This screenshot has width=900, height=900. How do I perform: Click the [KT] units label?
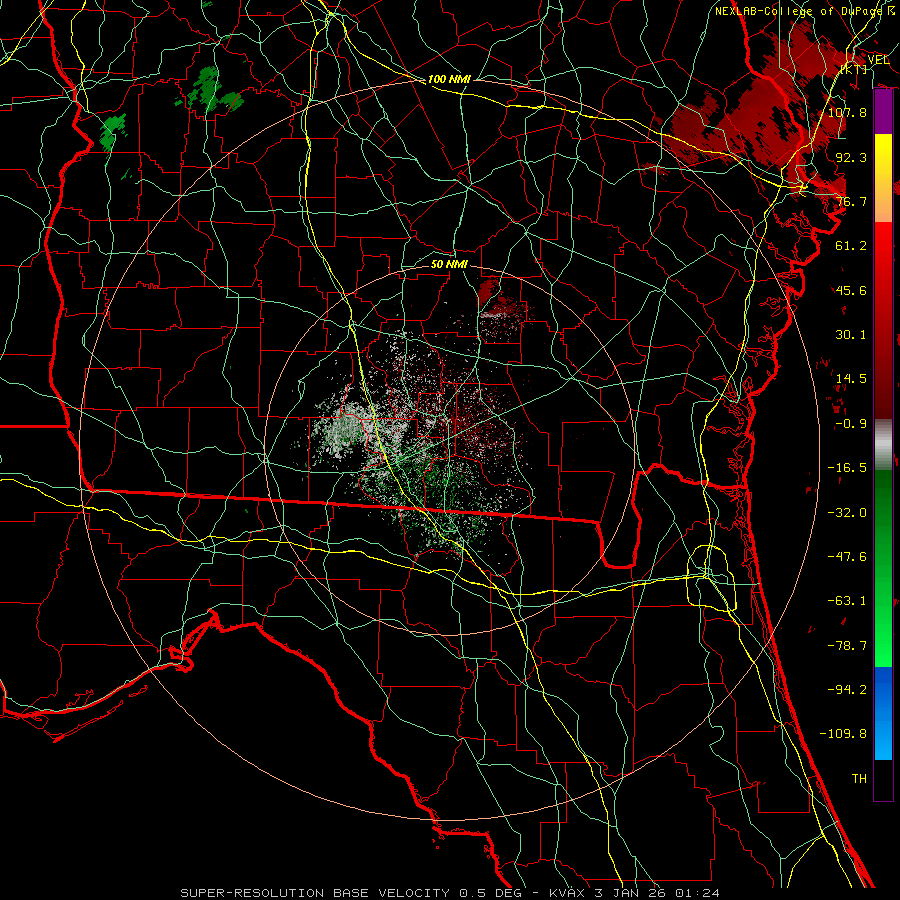pyautogui.click(x=854, y=69)
